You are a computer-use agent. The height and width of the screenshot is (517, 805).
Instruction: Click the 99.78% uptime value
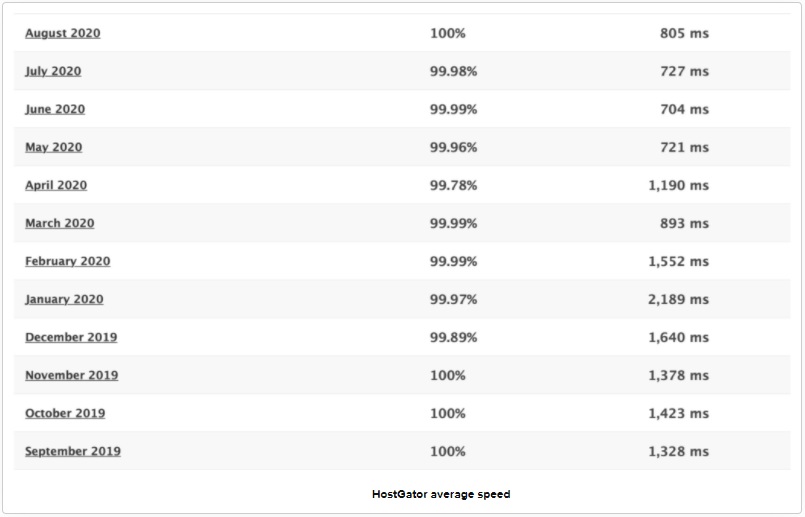[x=453, y=185]
